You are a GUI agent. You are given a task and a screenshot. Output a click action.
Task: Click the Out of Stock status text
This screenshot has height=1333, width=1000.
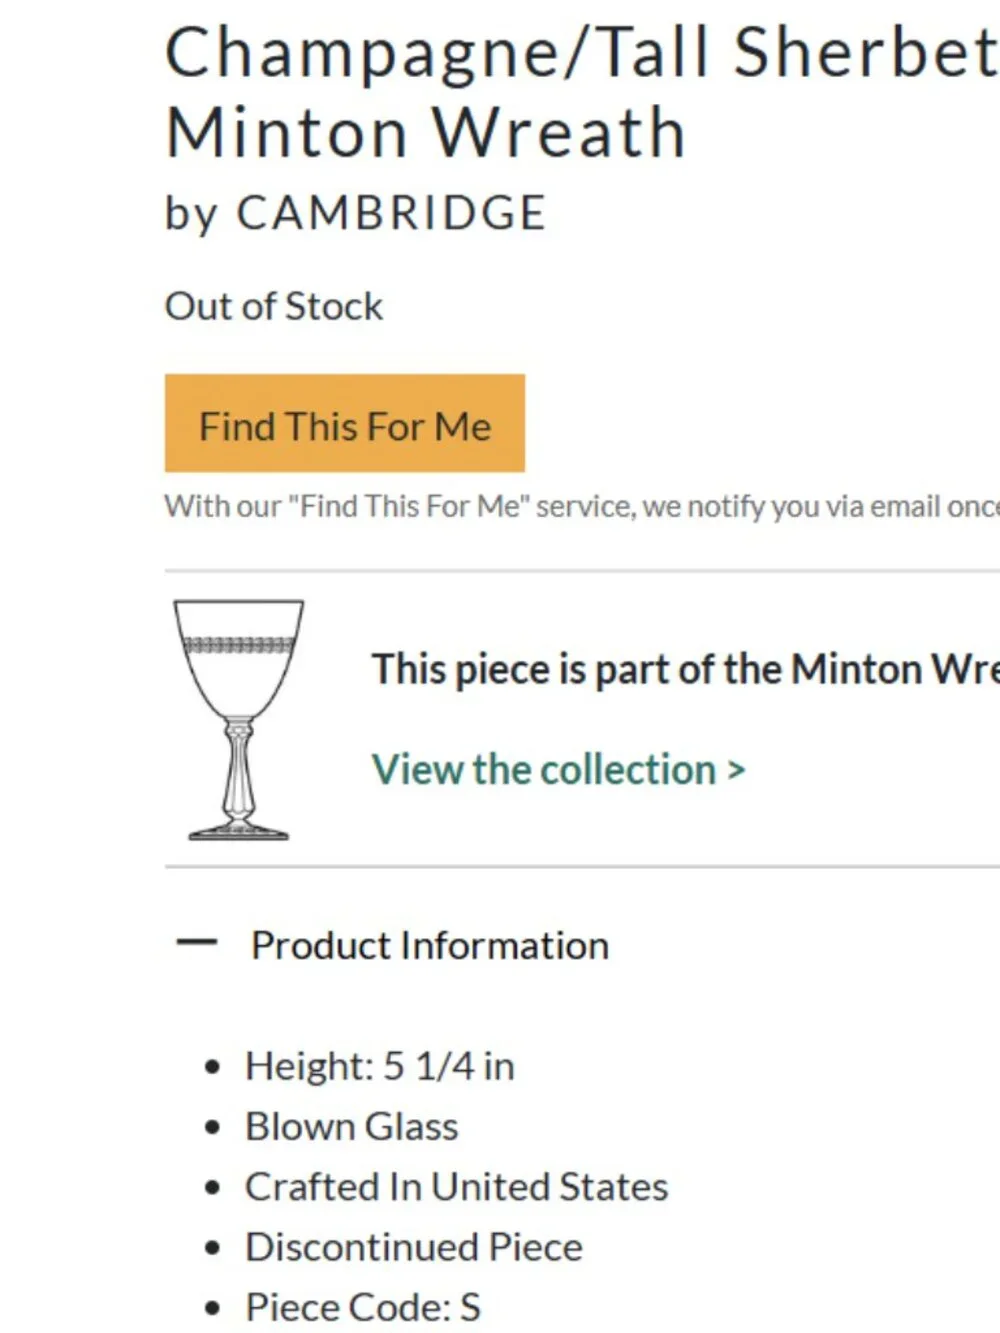click(x=273, y=306)
